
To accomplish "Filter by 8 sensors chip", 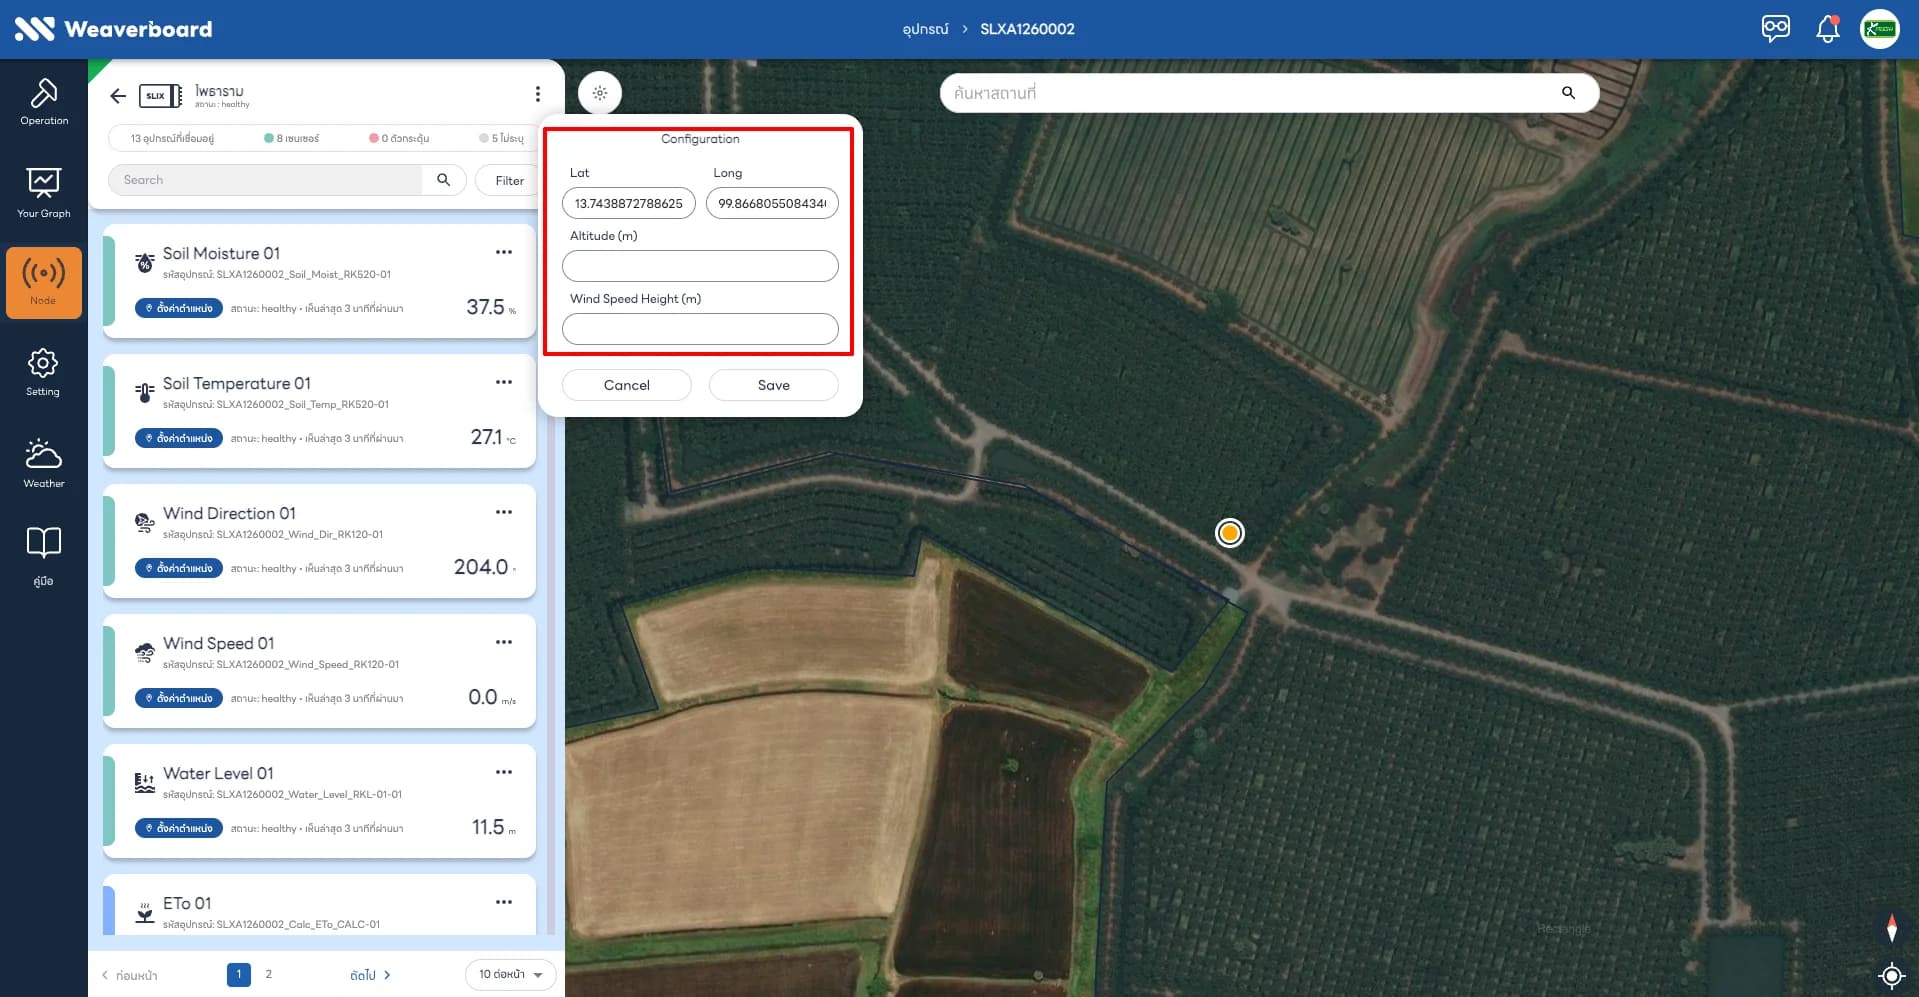I will click(292, 138).
